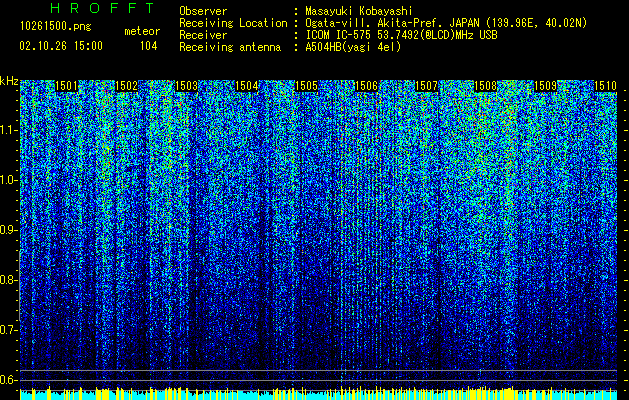Click the 1.1 frequency axis label
The height and width of the screenshot is (400, 629).
pos(8,130)
